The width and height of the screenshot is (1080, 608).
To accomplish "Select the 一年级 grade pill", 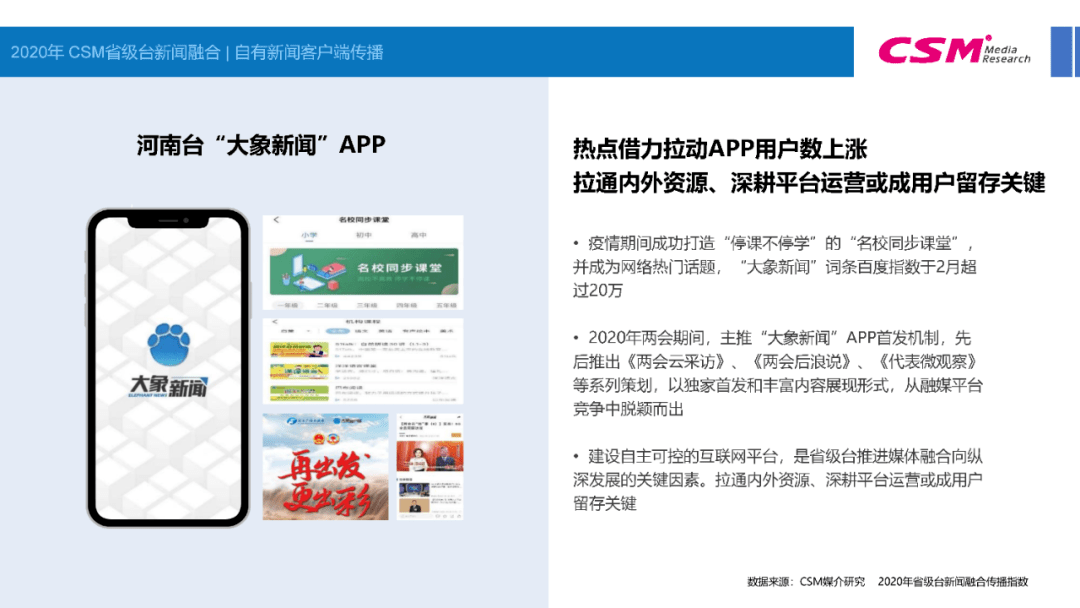I will [x=289, y=303].
